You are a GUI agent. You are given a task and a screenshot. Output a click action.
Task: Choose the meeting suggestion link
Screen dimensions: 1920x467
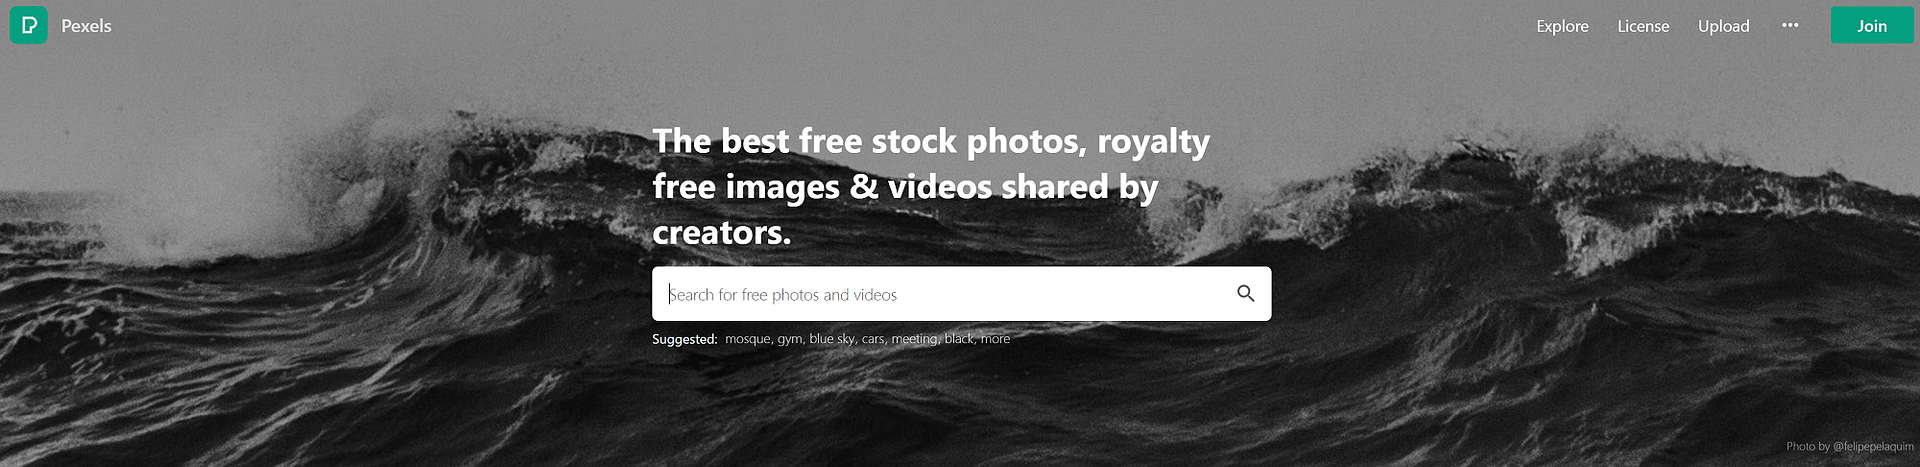913,339
